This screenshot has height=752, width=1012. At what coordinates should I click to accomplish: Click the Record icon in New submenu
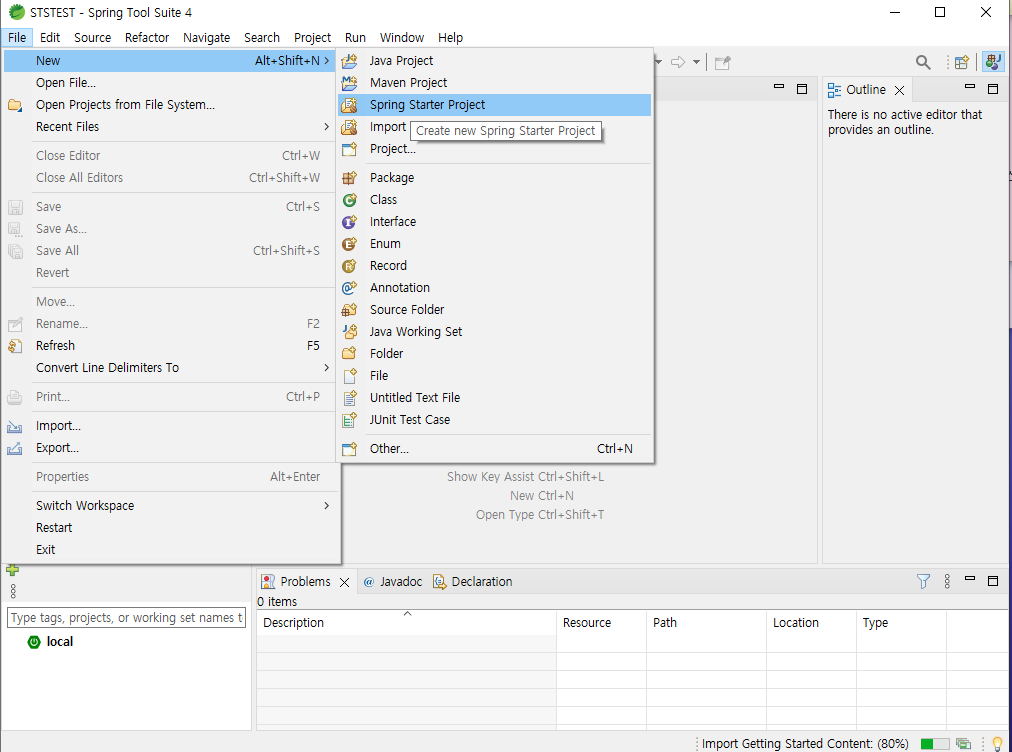349,266
